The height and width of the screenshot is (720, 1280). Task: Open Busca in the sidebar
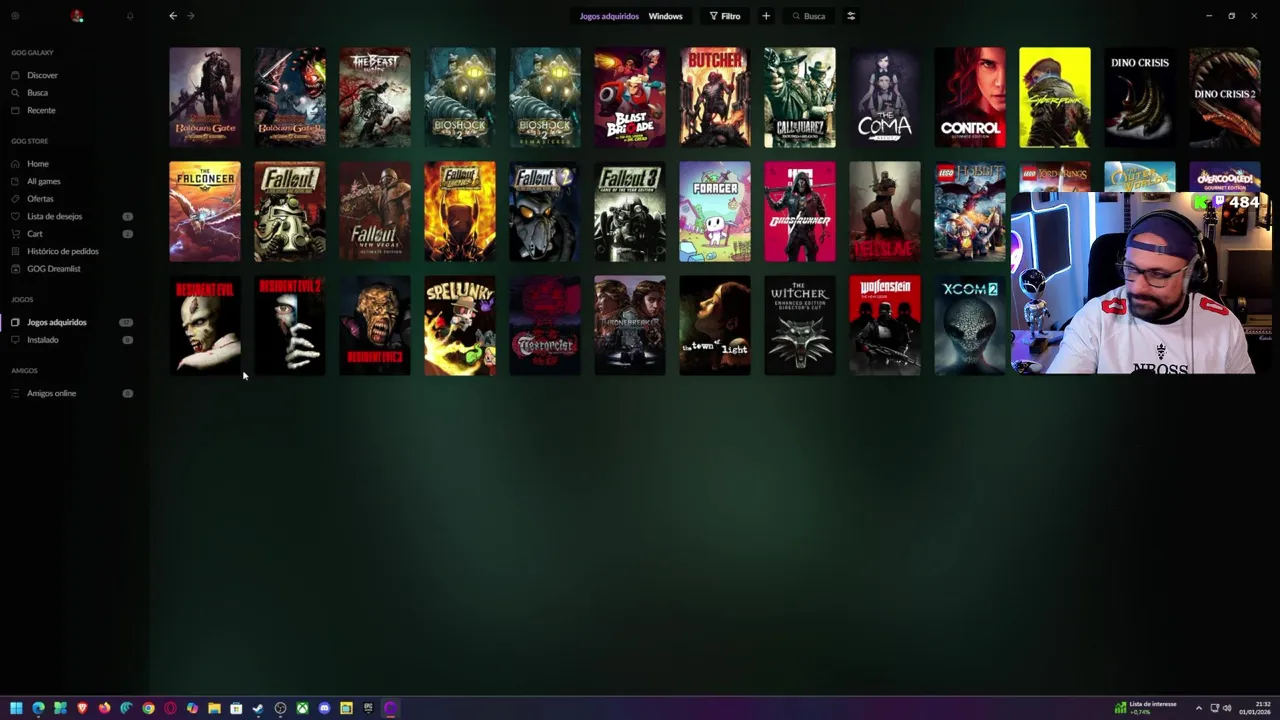[x=37, y=93]
